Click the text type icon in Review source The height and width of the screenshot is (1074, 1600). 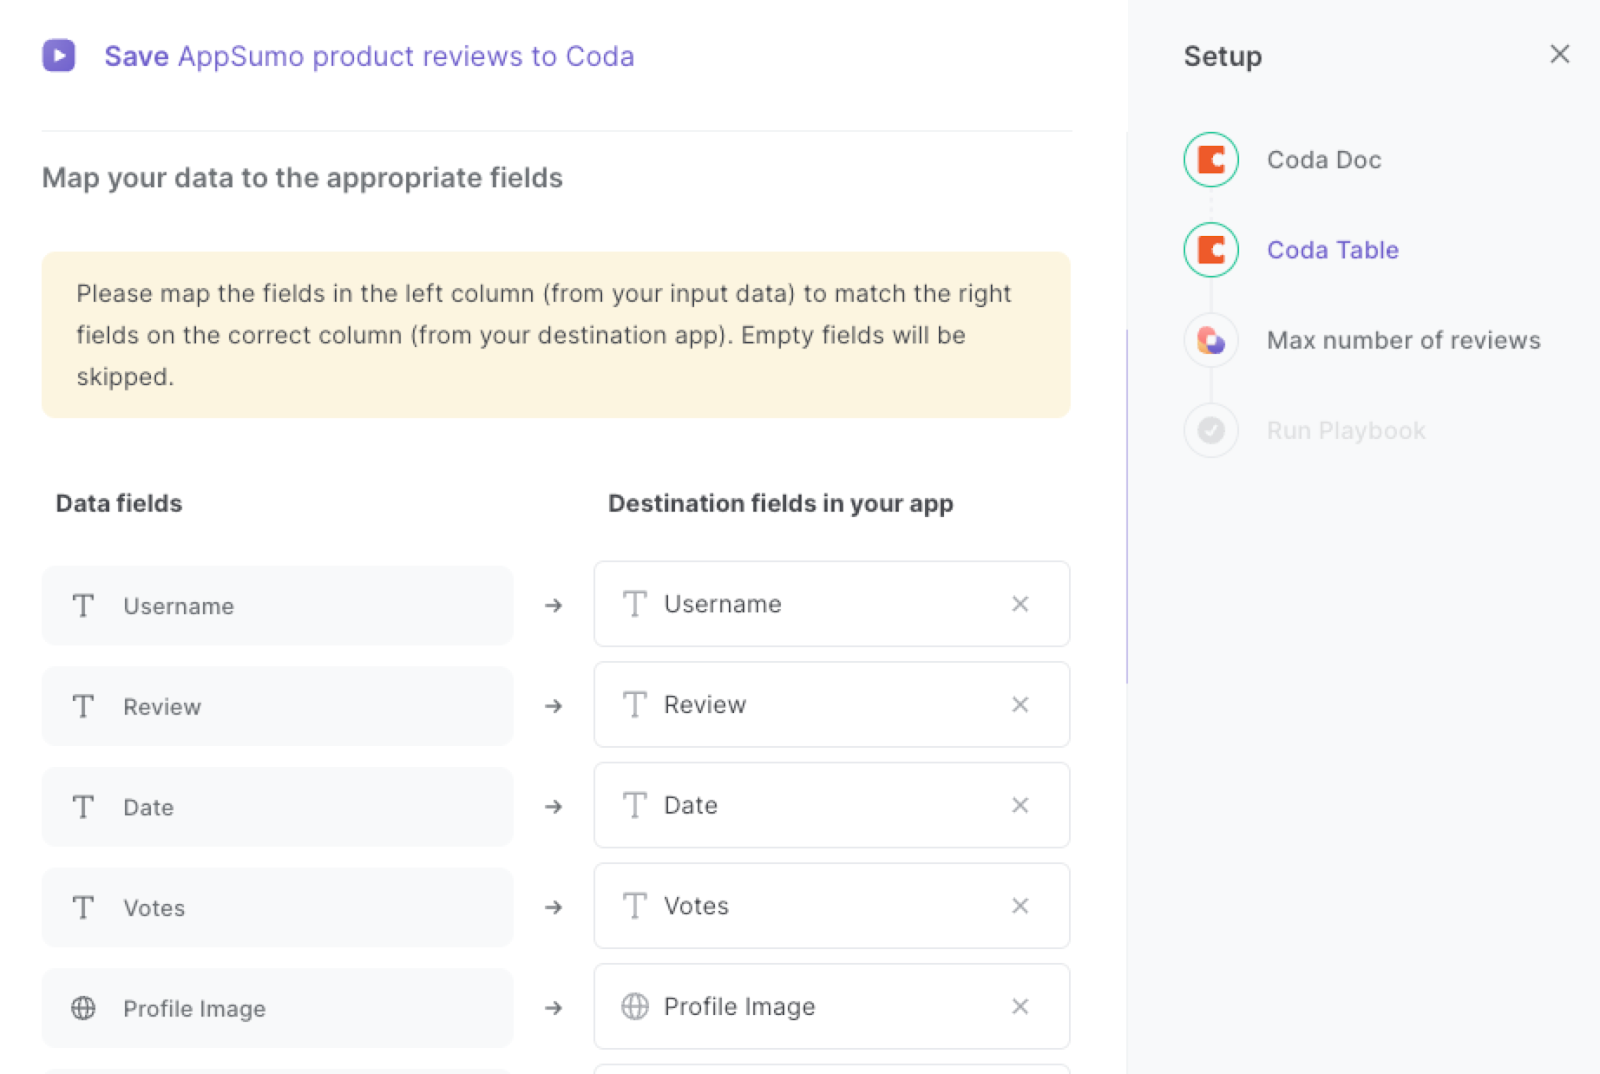coord(83,707)
